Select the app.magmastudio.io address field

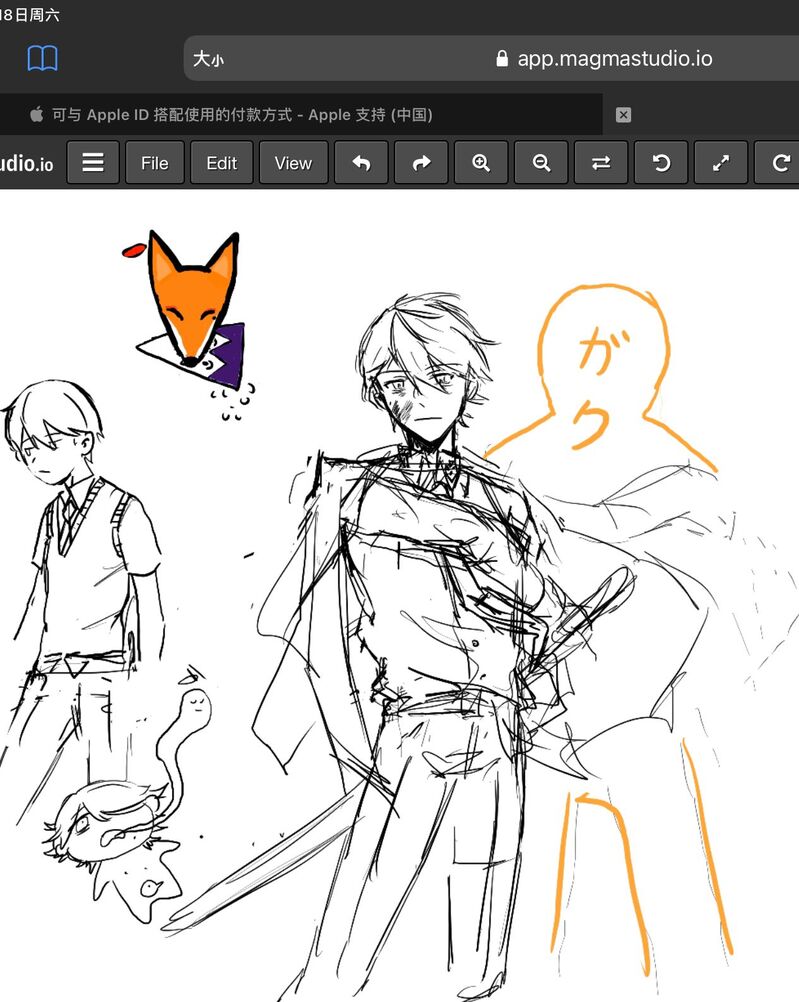coord(491,59)
